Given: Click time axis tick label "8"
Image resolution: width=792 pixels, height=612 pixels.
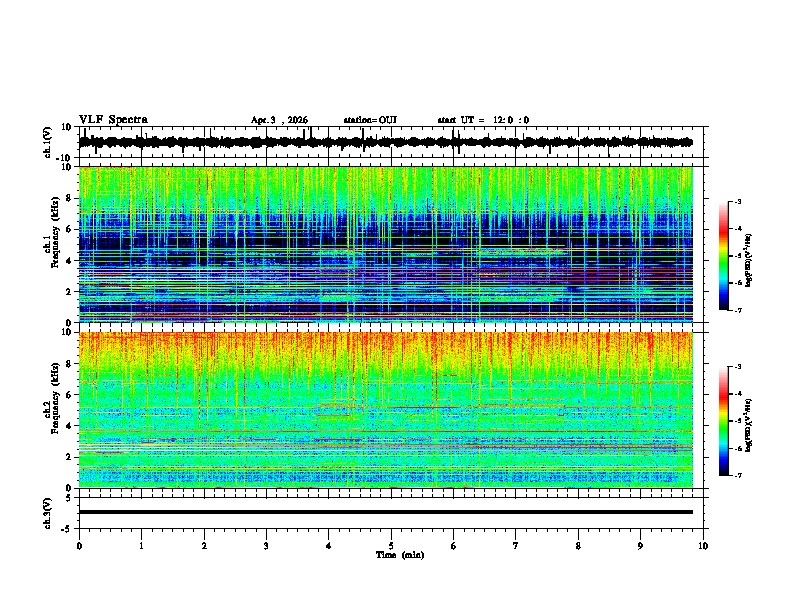Looking at the screenshot, I should click(x=578, y=546).
